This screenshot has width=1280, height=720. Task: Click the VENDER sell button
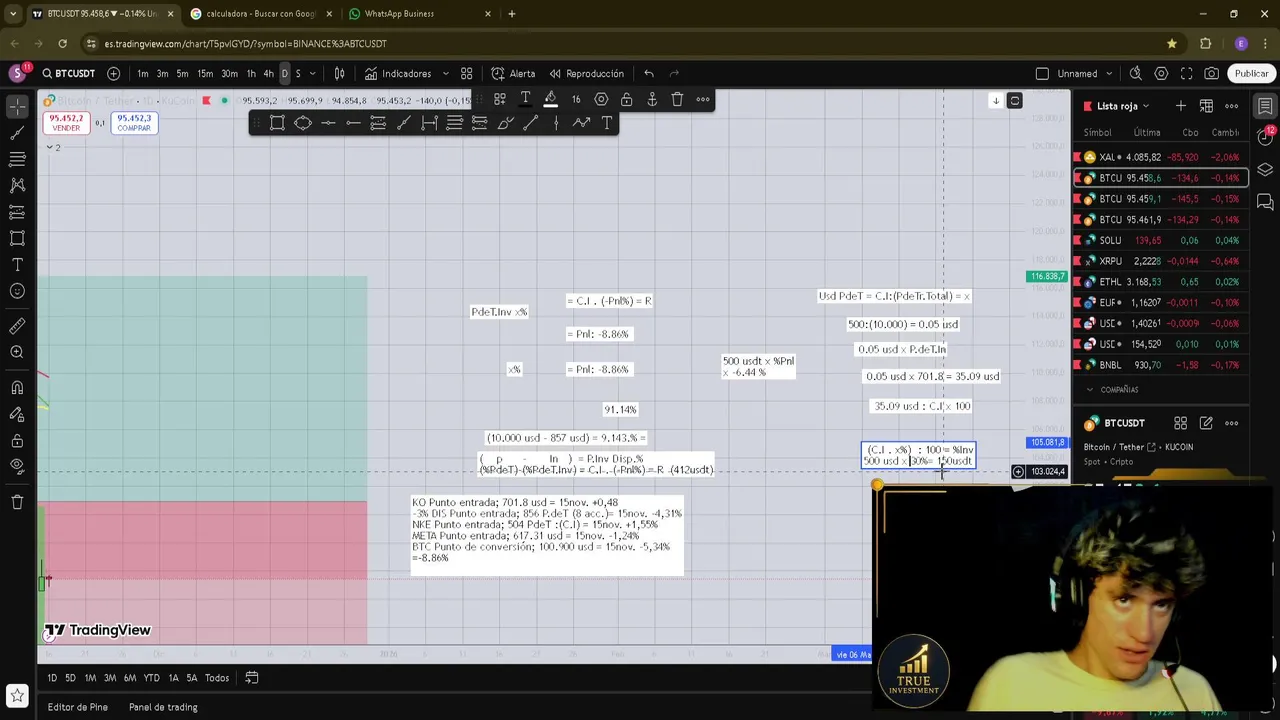[66, 123]
